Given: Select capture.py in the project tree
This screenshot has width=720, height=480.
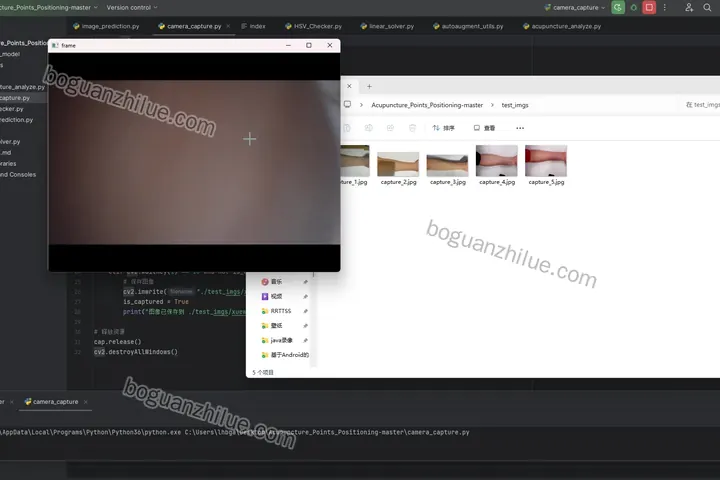Looking at the screenshot, I should (15, 98).
